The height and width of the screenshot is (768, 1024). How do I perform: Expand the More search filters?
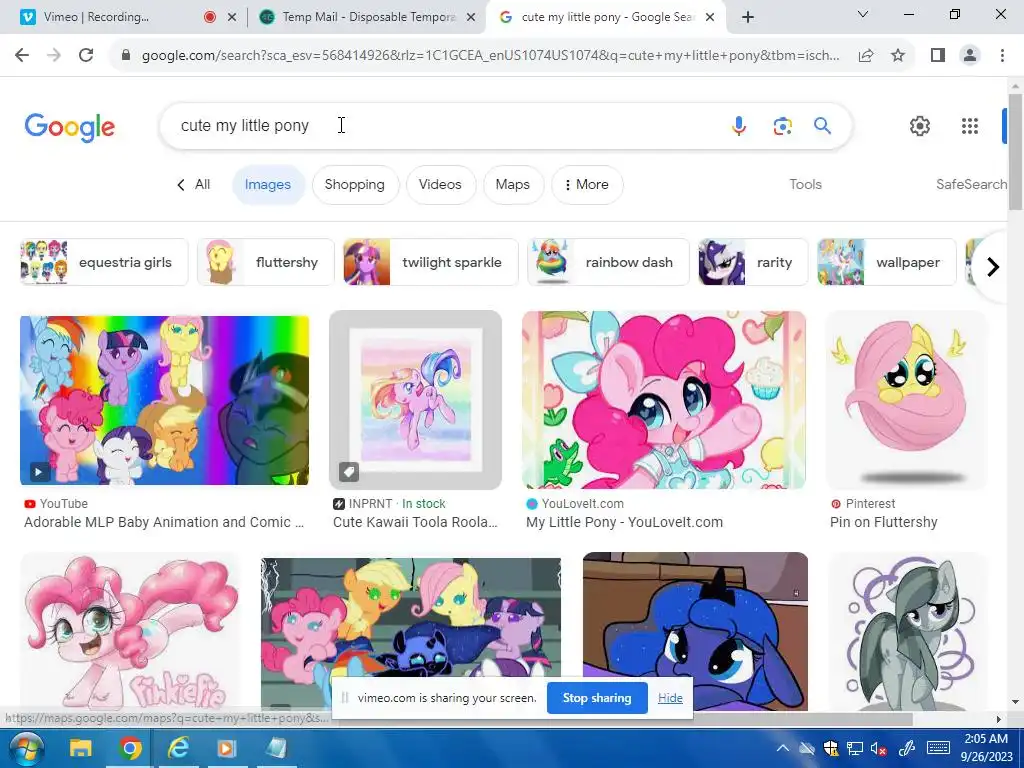(x=587, y=185)
